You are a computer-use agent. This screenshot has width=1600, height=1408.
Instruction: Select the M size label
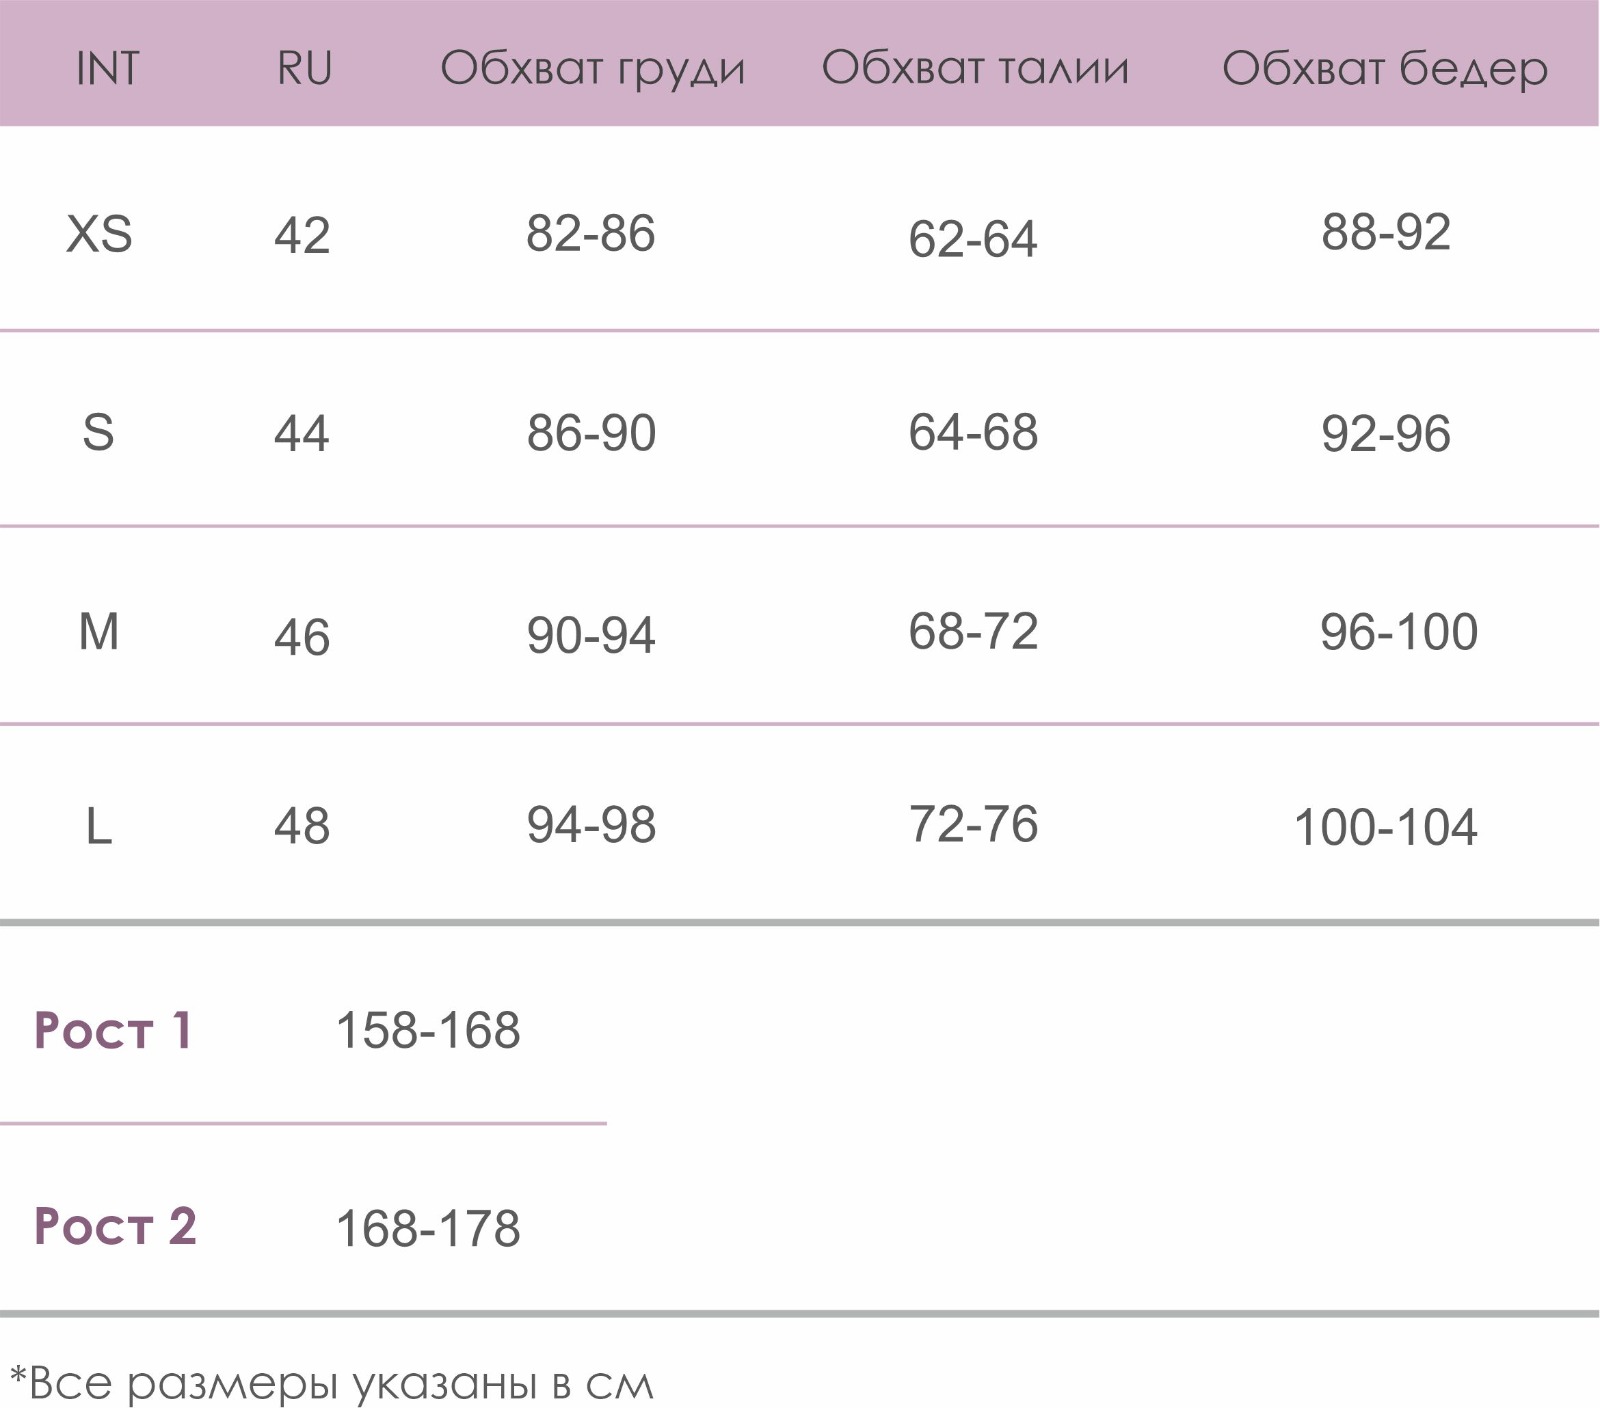99,632
